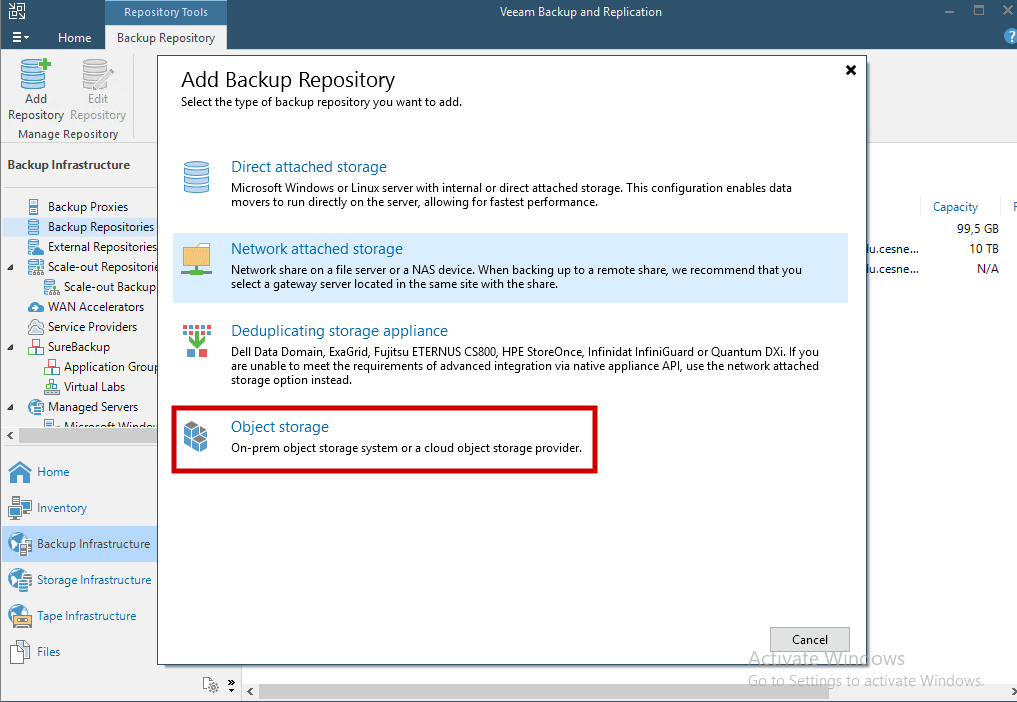Open the main menu hamburger icon

pyautogui.click(x=18, y=36)
